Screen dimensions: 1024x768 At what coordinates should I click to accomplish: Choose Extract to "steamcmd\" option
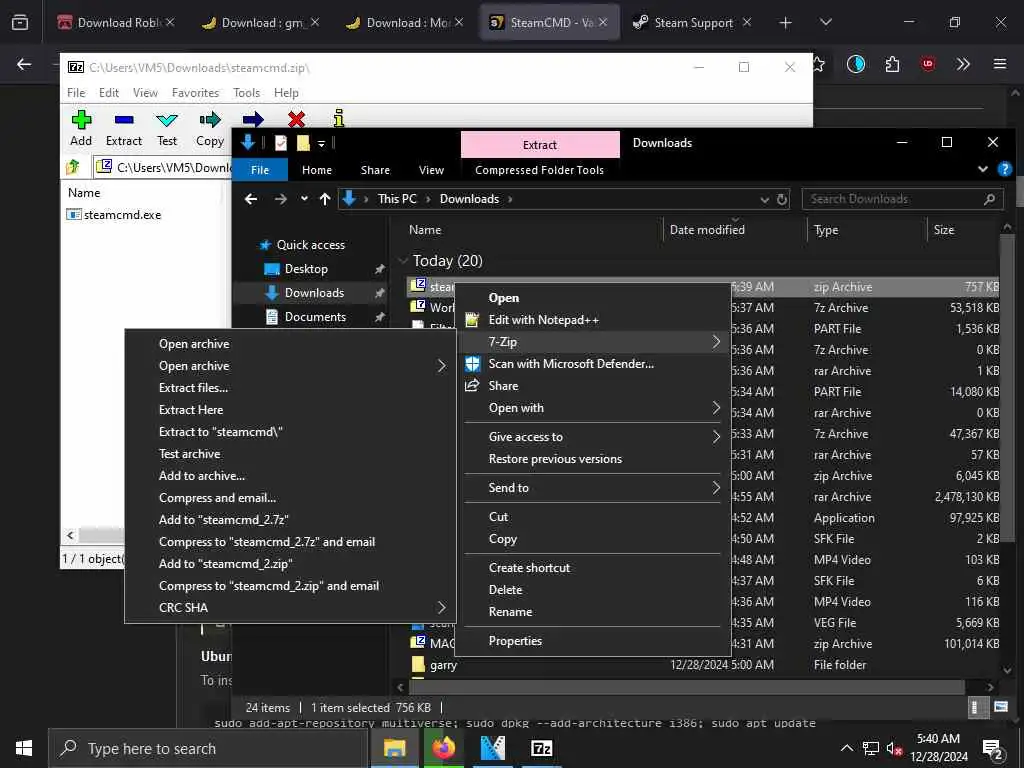pyautogui.click(x=291, y=432)
